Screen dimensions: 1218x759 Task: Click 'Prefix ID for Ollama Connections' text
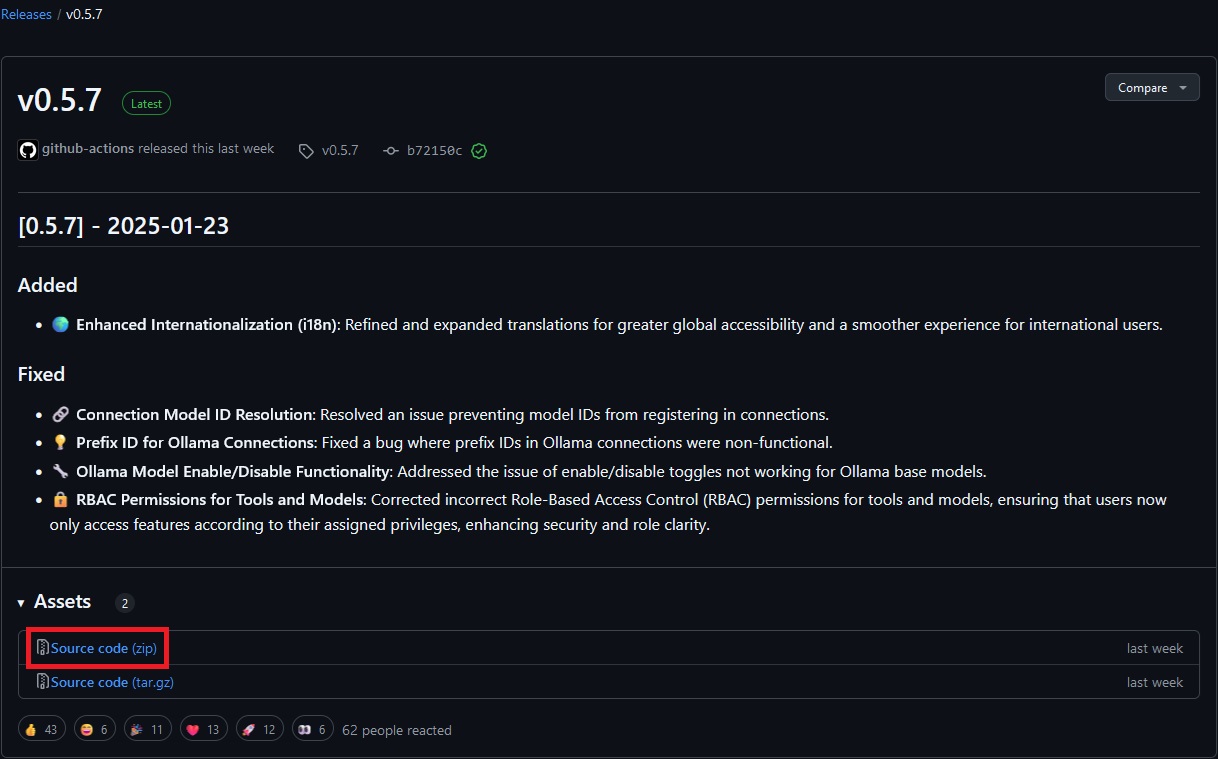coord(196,442)
